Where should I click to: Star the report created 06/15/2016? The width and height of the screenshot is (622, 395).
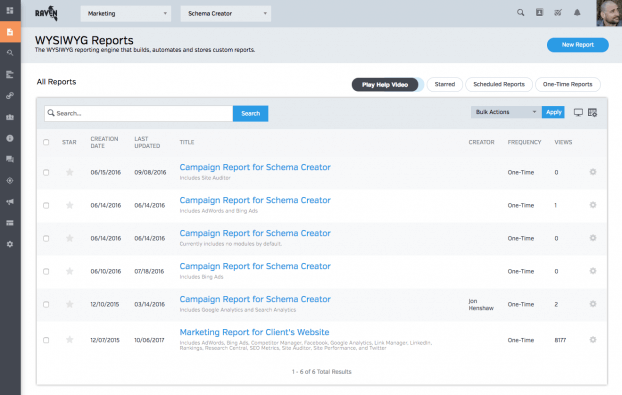click(69, 172)
